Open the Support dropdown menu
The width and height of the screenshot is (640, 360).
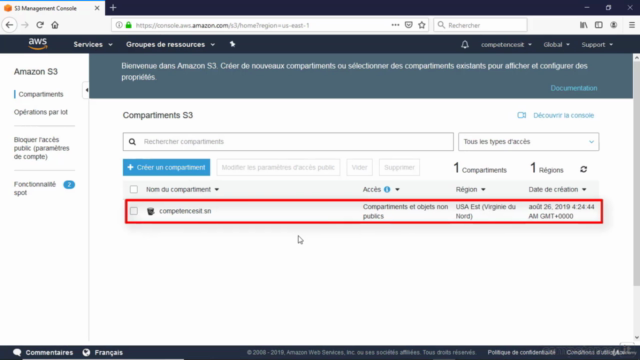pos(597,44)
